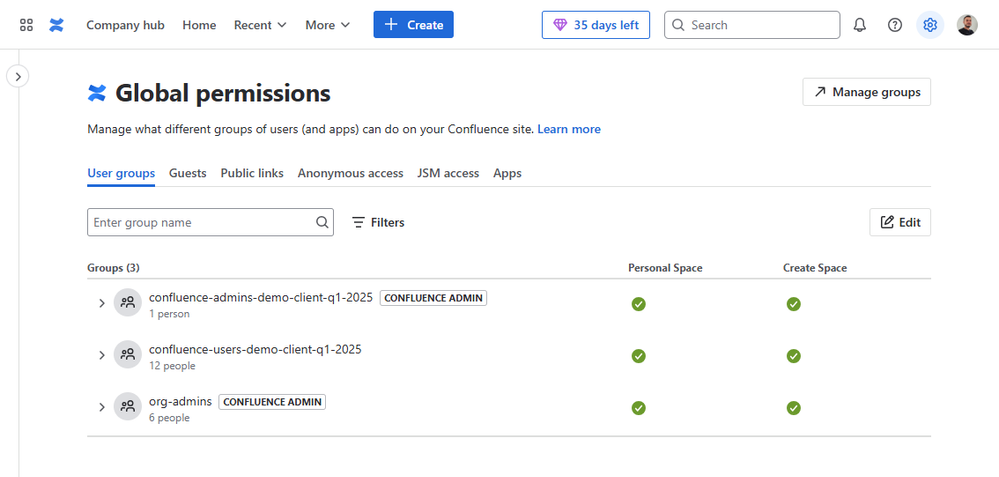
Task: Click the Groups (3) column header
Action: [x=113, y=268]
